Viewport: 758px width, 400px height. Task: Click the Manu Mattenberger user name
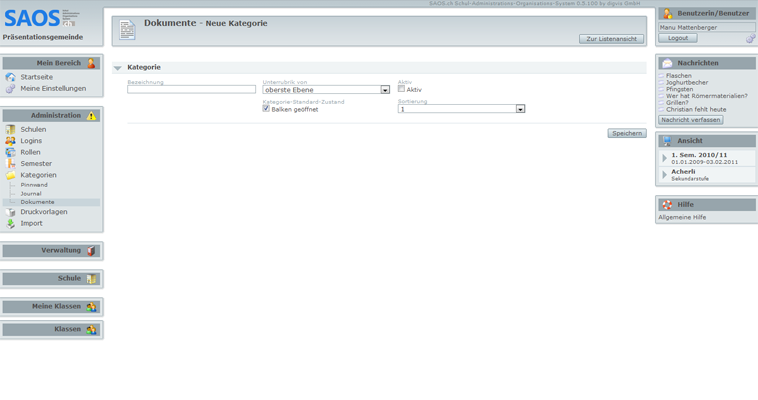[x=688, y=28]
